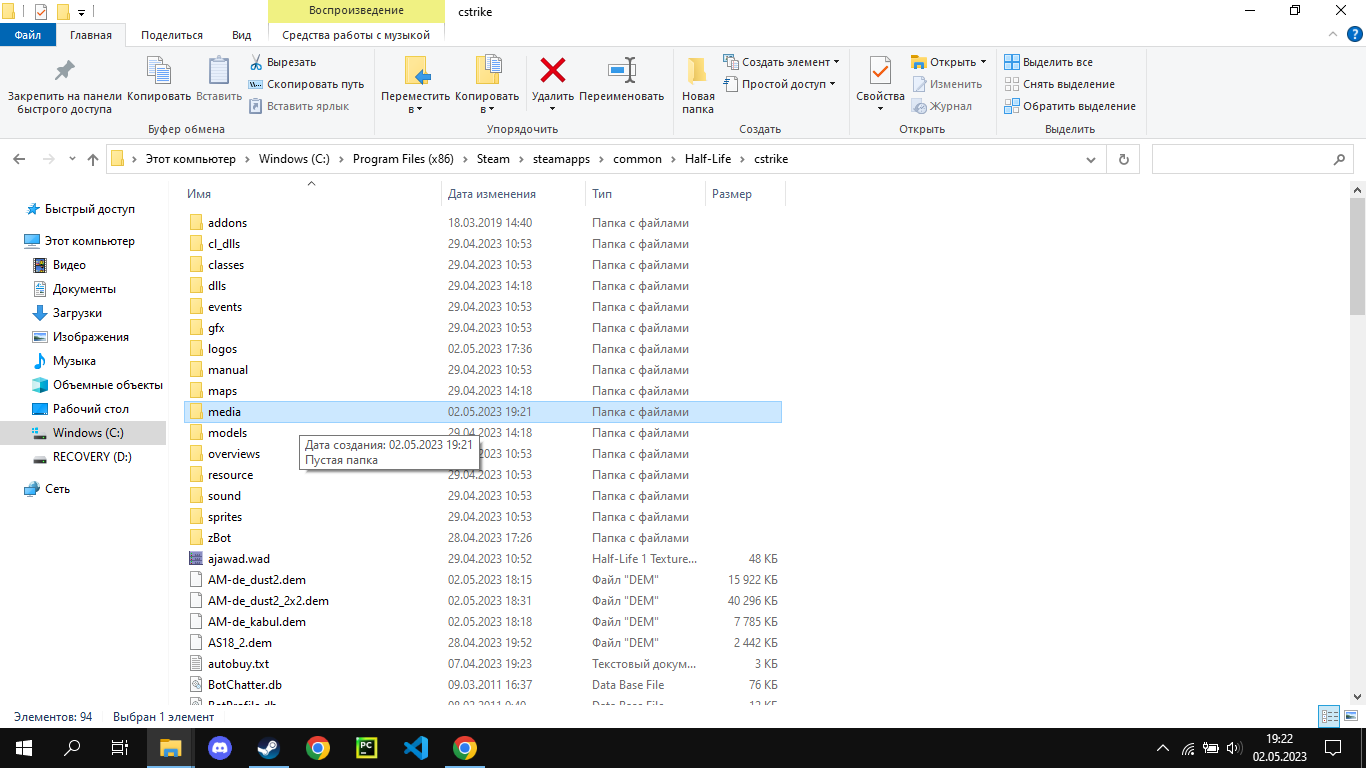Image resolution: width=1366 pixels, height=768 pixels.
Task: Open Visual Studio Code from taskbar
Action: coord(415,748)
